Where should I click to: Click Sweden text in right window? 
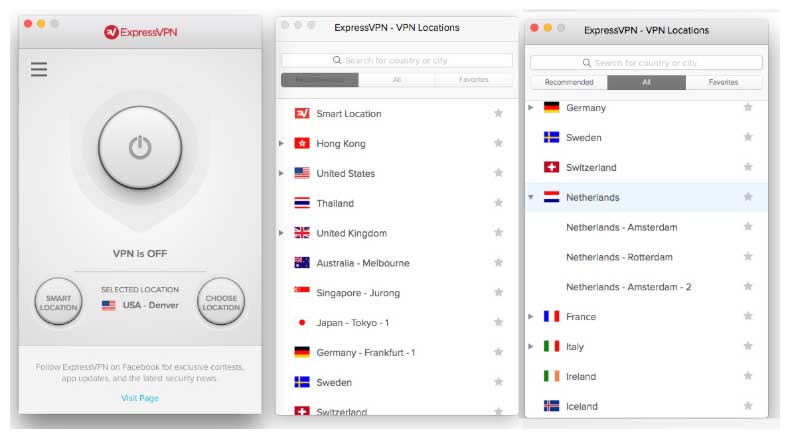(584, 137)
